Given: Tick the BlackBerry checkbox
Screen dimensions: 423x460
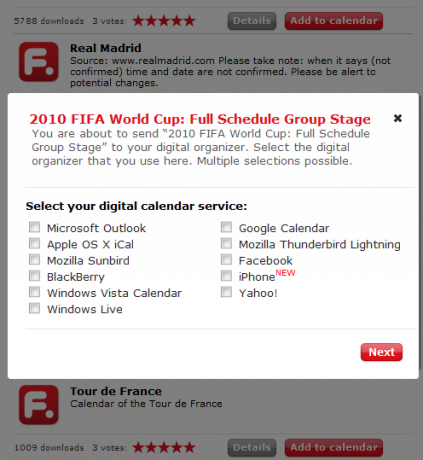Looking at the screenshot, I should coord(34,276).
